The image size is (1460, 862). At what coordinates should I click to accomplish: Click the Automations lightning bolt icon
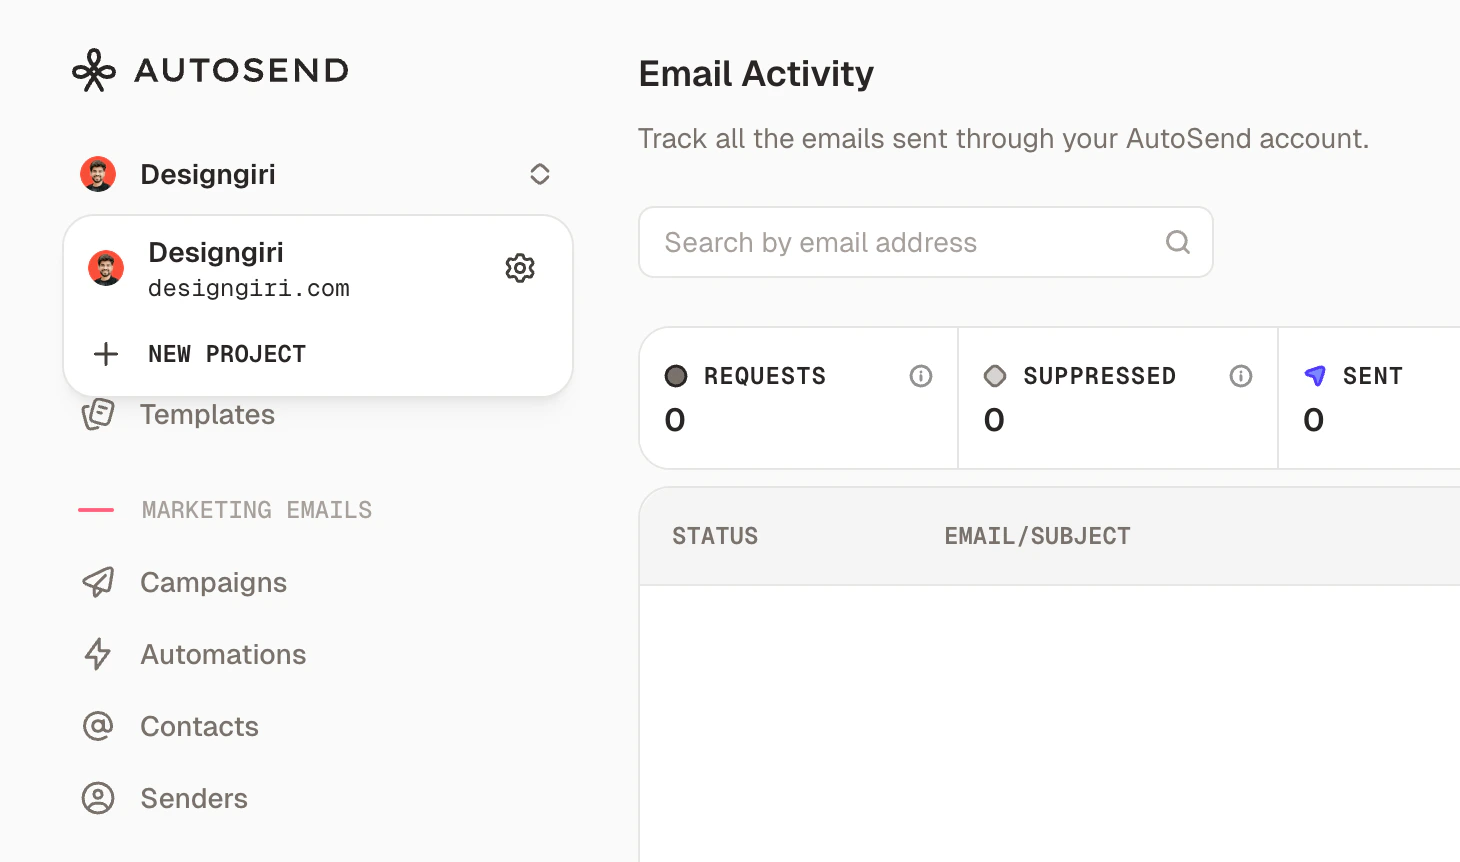tap(98, 654)
